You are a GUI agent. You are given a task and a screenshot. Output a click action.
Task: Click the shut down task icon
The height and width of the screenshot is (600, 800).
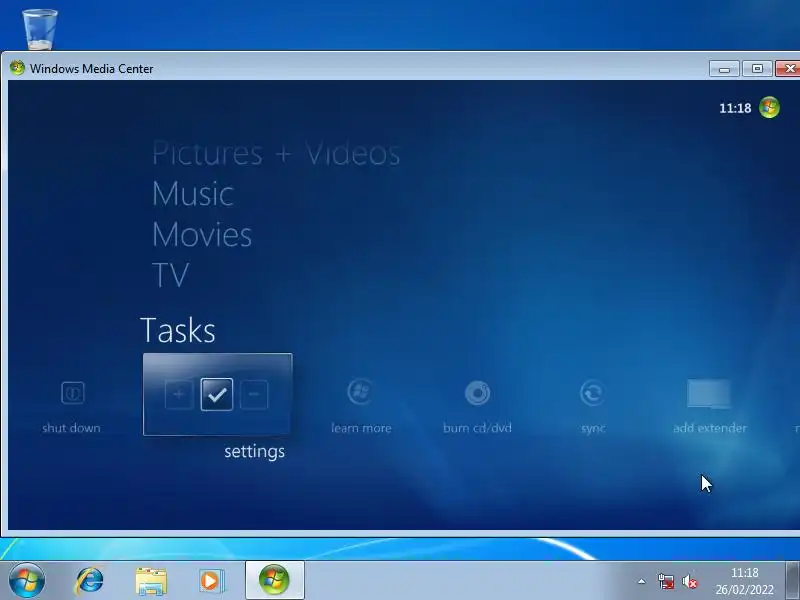(x=72, y=393)
